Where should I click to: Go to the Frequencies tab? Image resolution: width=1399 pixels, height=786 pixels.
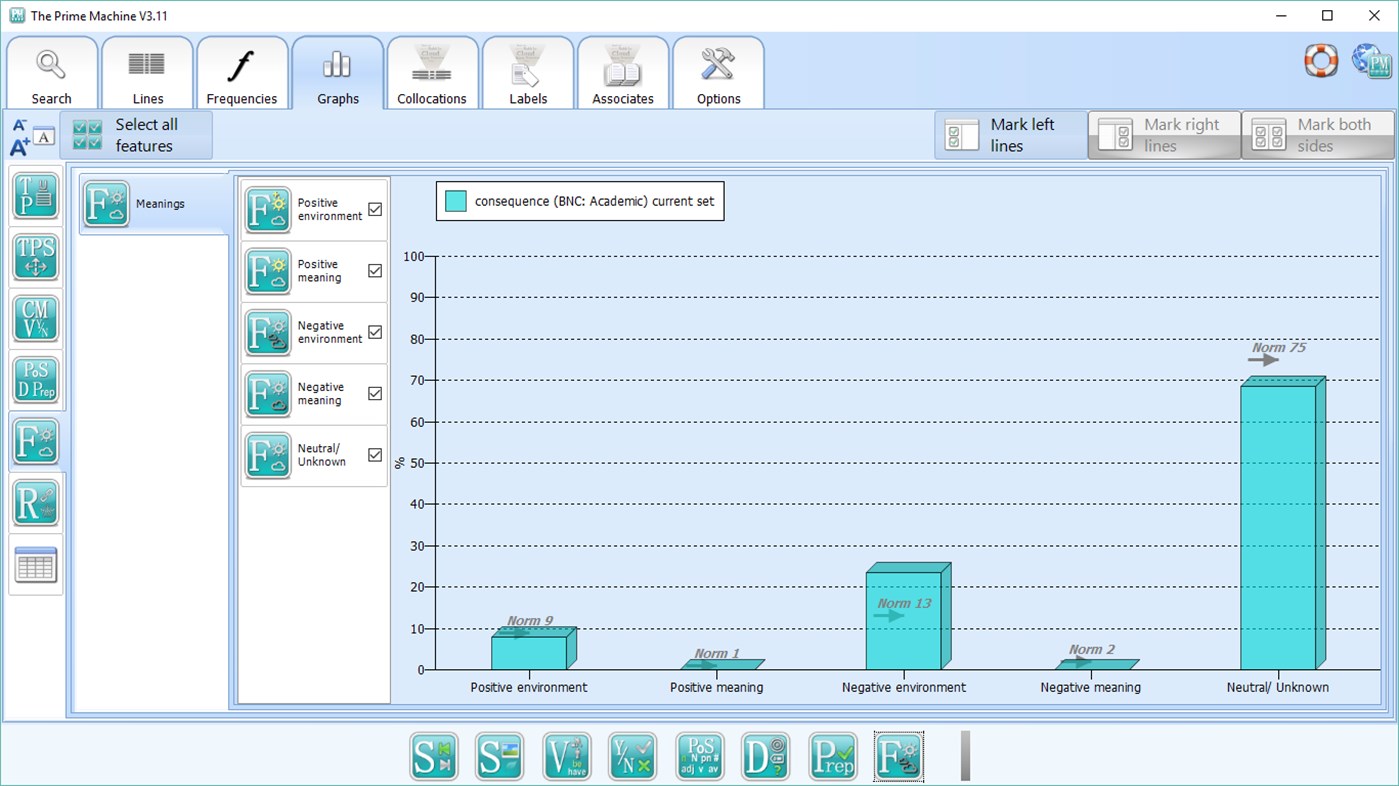[x=242, y=73]
